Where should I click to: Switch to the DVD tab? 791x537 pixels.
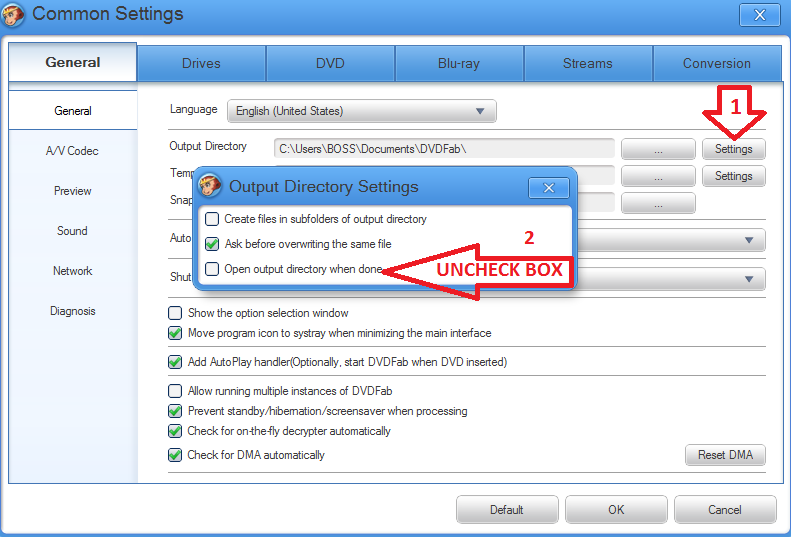tap(330, 64)
